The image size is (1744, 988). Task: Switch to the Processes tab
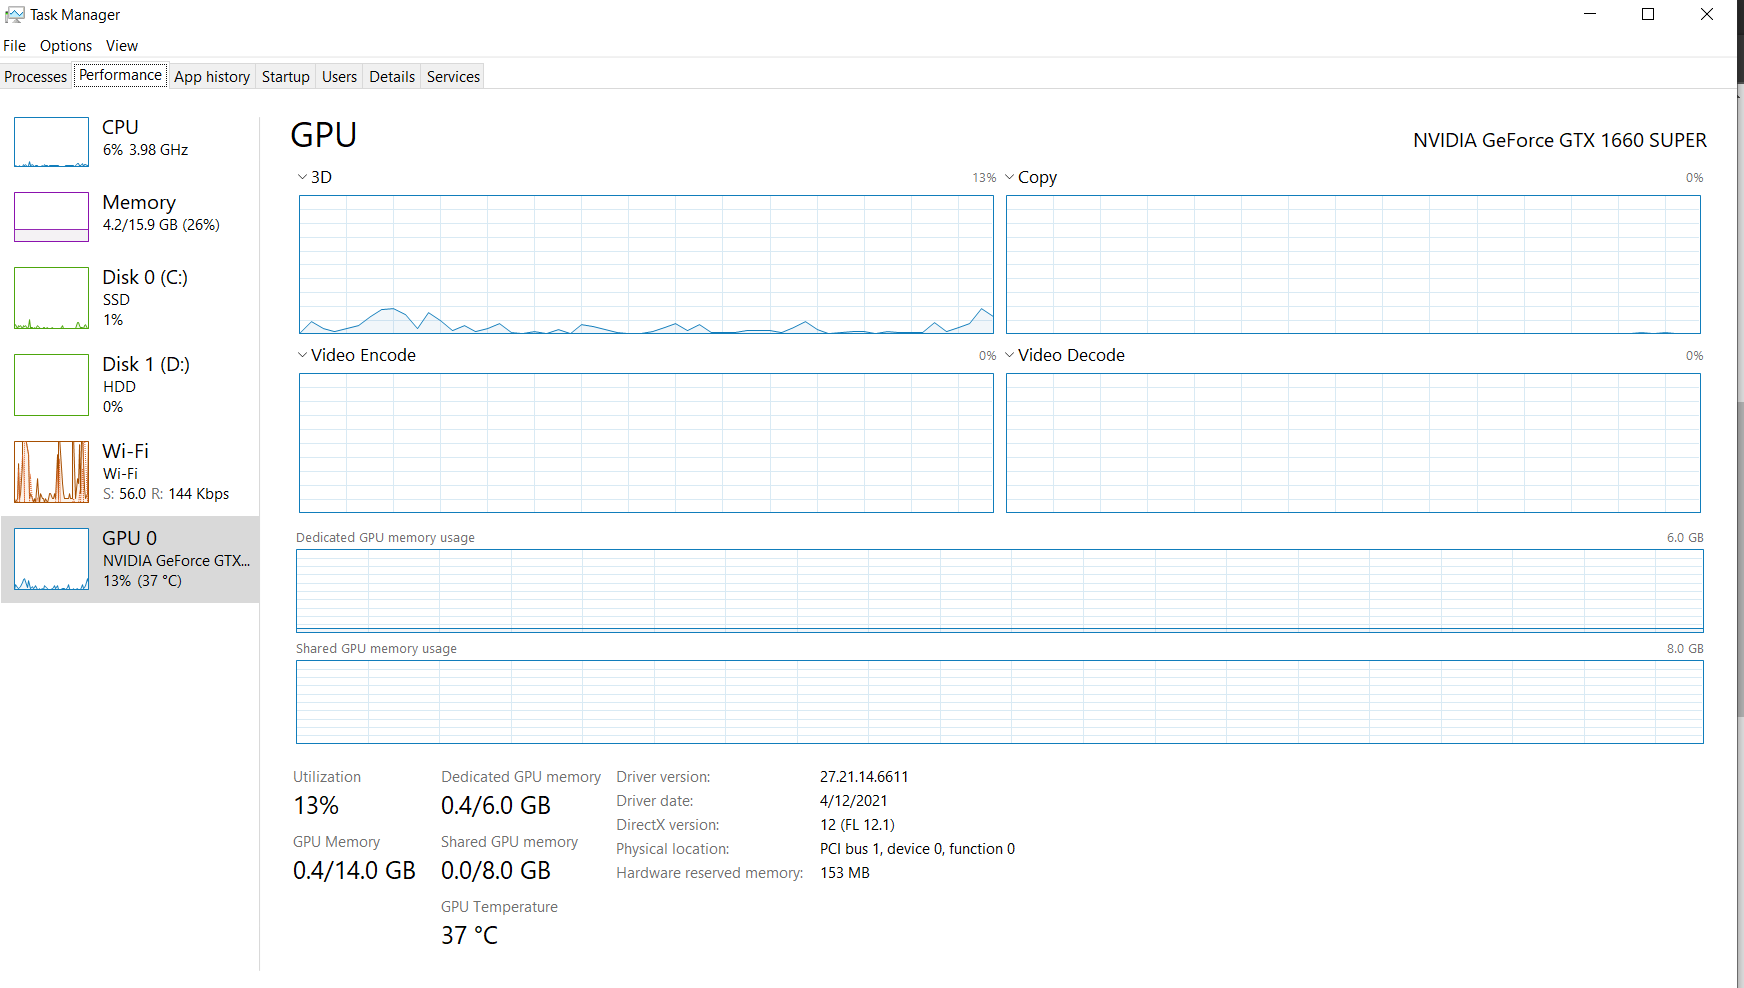click(36, 77)
